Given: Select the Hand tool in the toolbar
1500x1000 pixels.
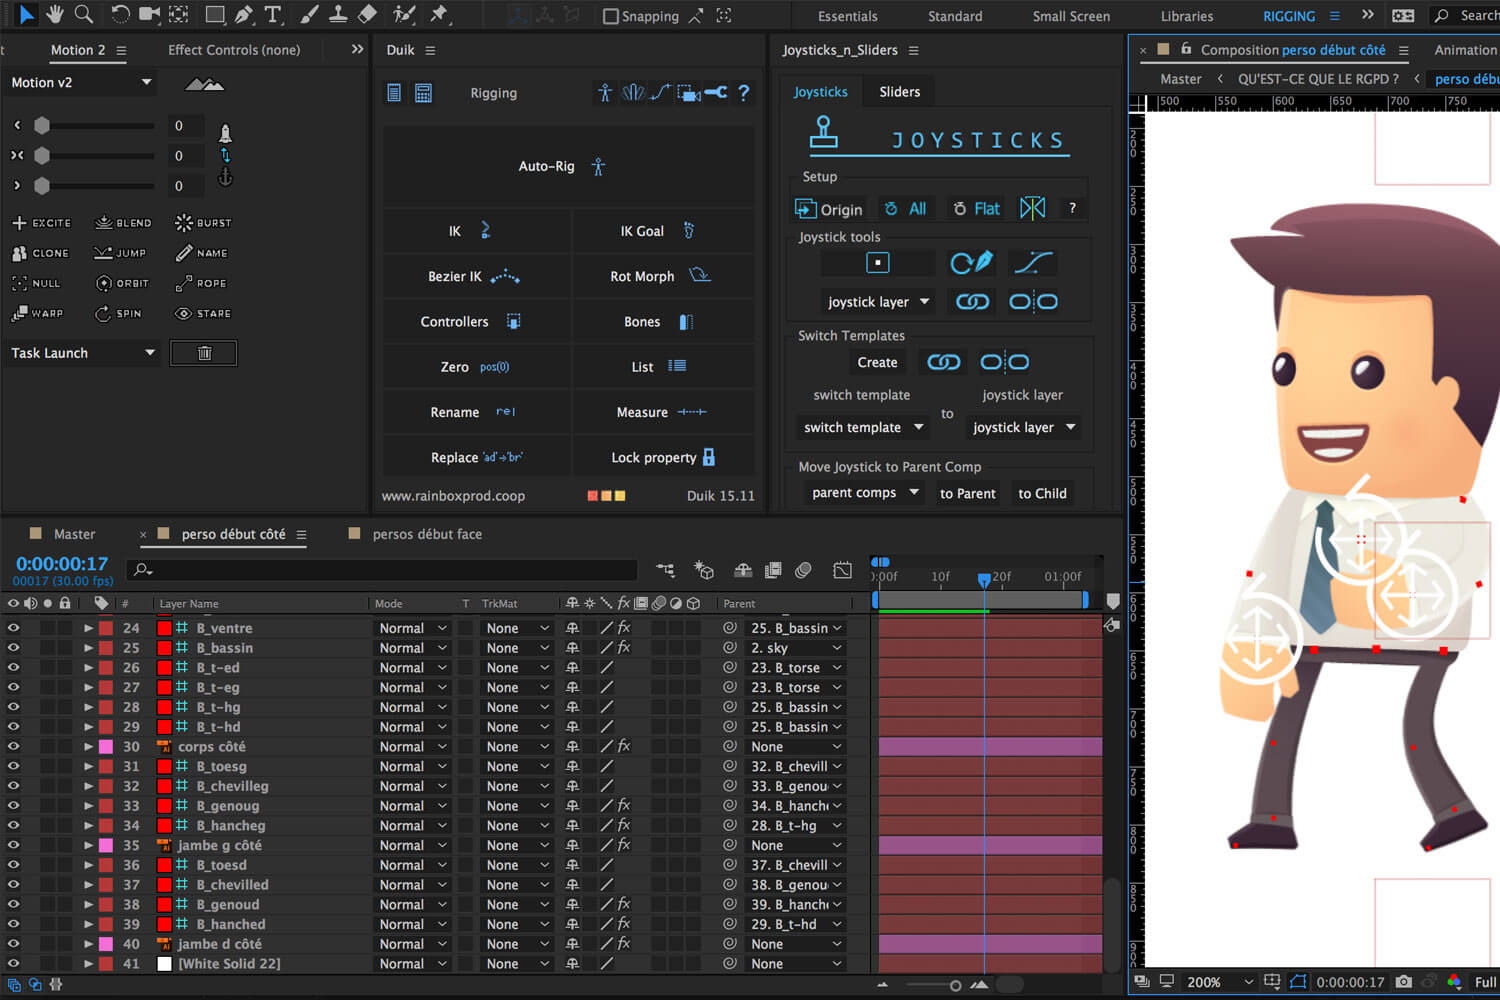Looking at the screenshot, I should pos(55,14).
